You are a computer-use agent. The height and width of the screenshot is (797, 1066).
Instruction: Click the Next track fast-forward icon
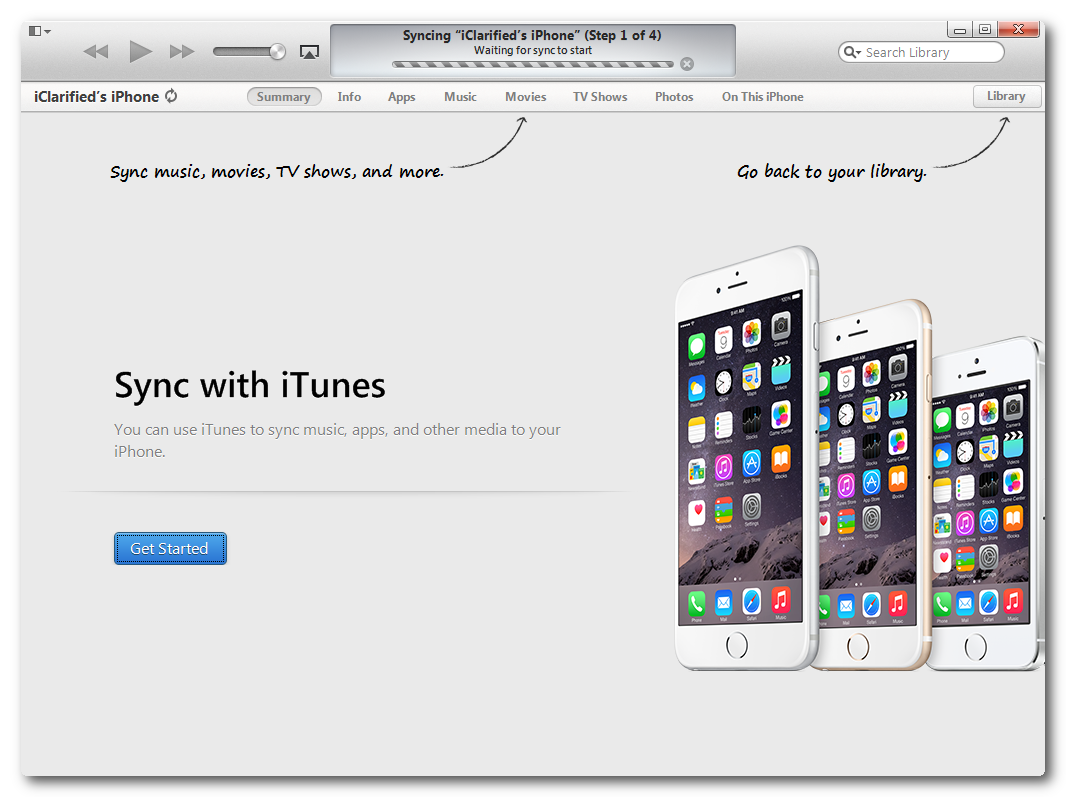[181, 52]
